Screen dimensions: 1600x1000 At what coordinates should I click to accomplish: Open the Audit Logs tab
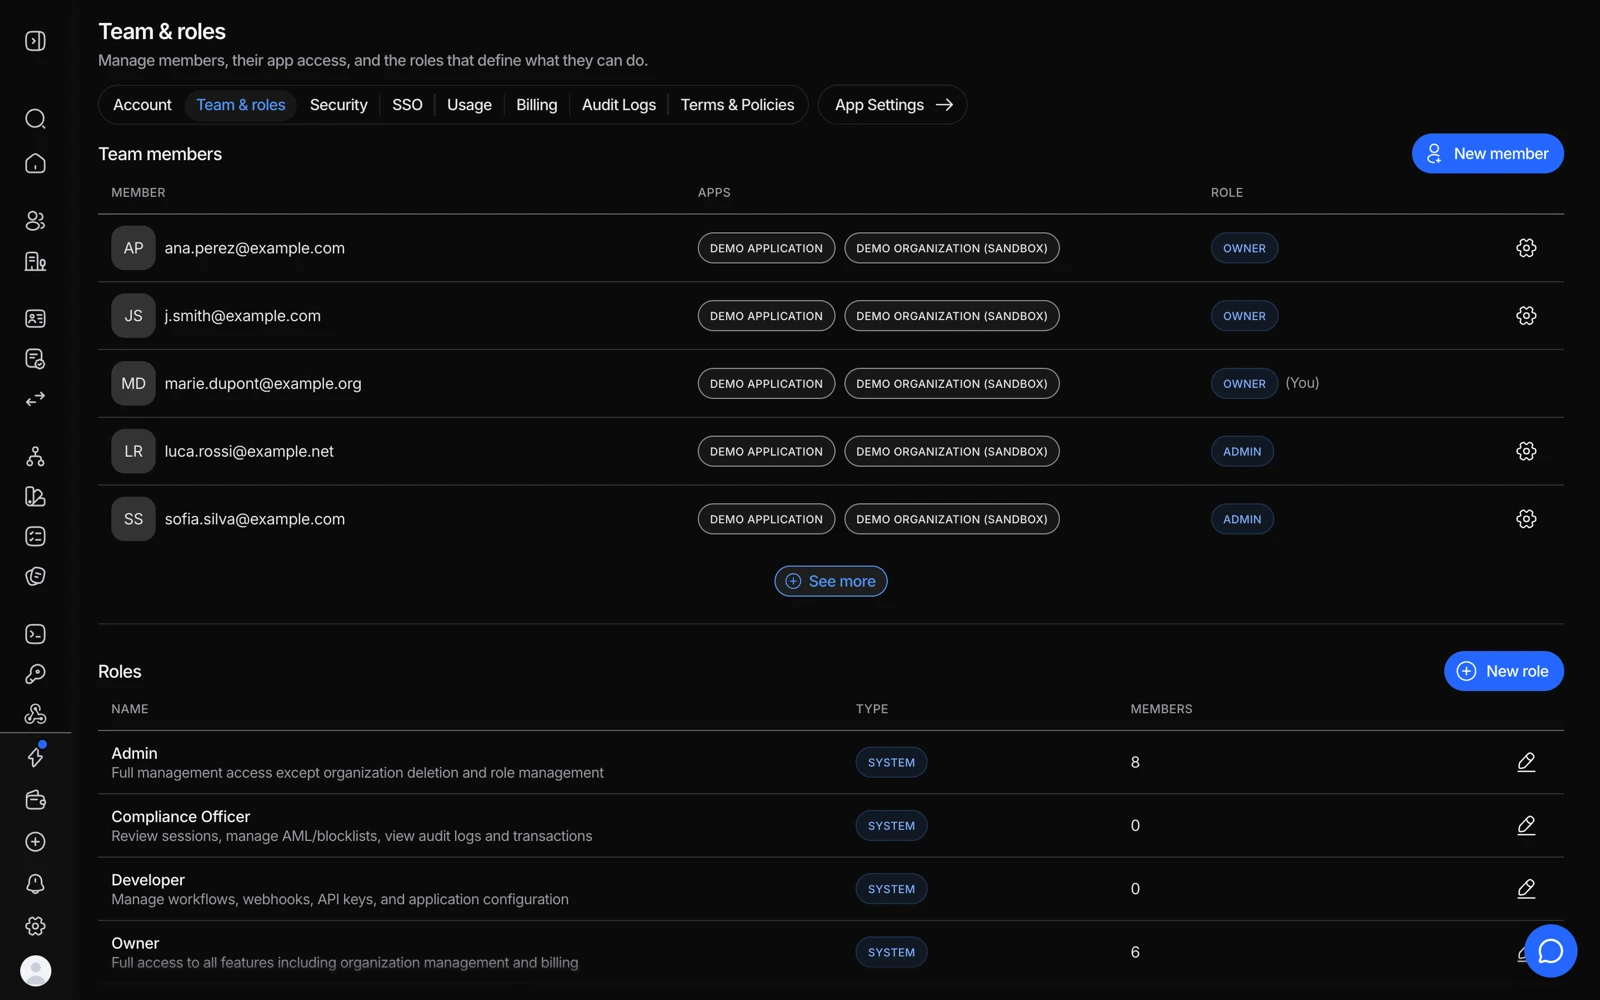[x=619, y=105]
